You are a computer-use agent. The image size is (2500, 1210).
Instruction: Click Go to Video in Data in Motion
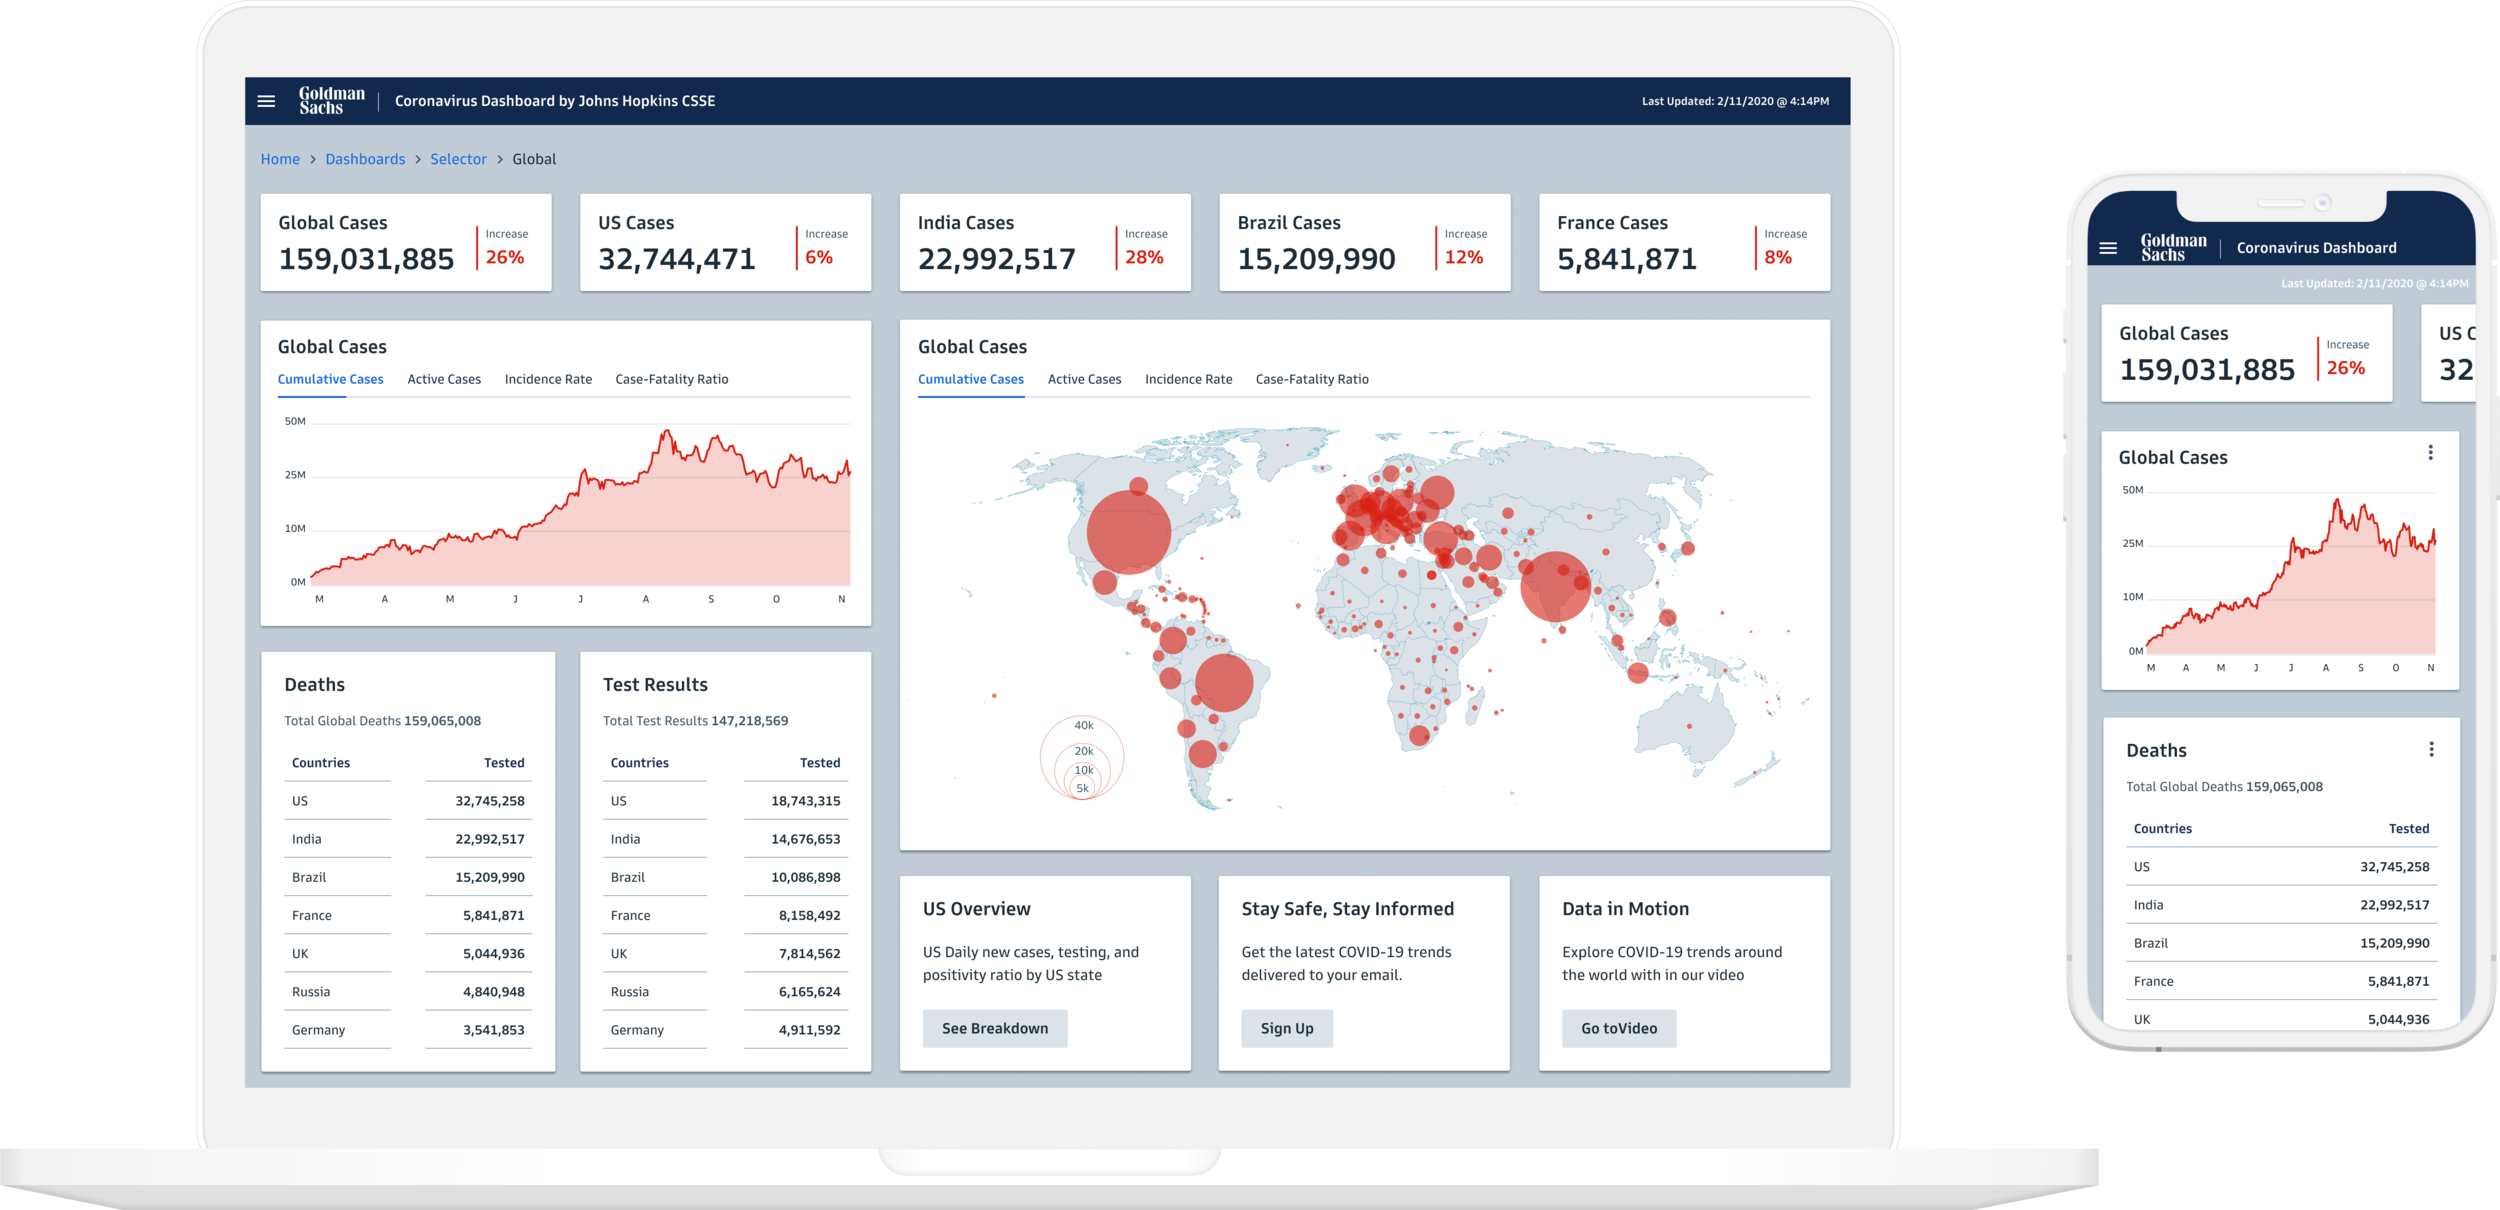[x=1618, y=1028]
